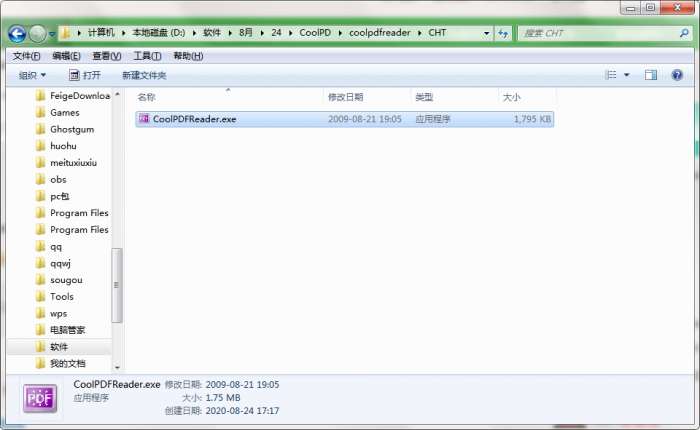The width and height of the screenshot is (700, 430).
Task: Open help with the question mark icon
Action: tap(677, 75)
